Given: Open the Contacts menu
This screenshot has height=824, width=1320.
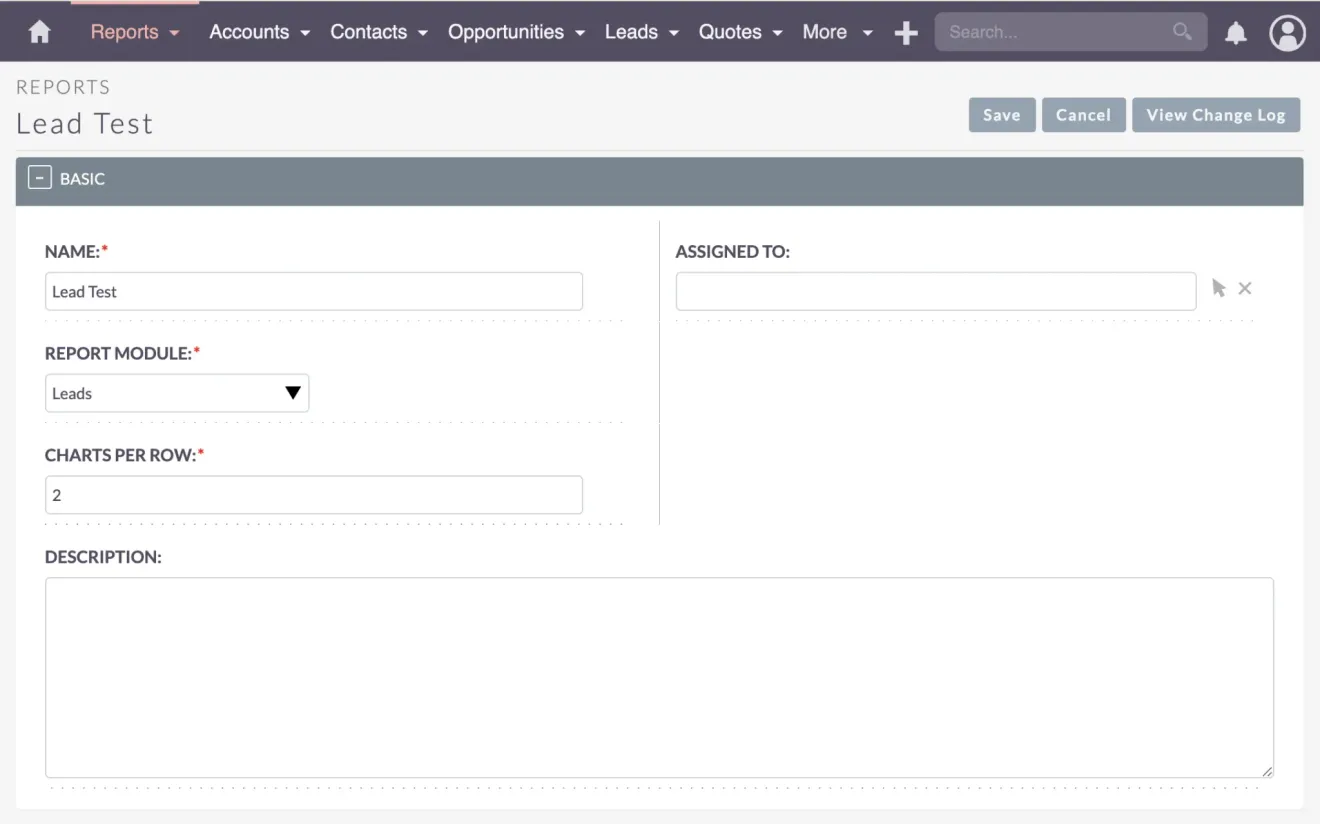Looking at the screenshot, I should click(368, 31).
